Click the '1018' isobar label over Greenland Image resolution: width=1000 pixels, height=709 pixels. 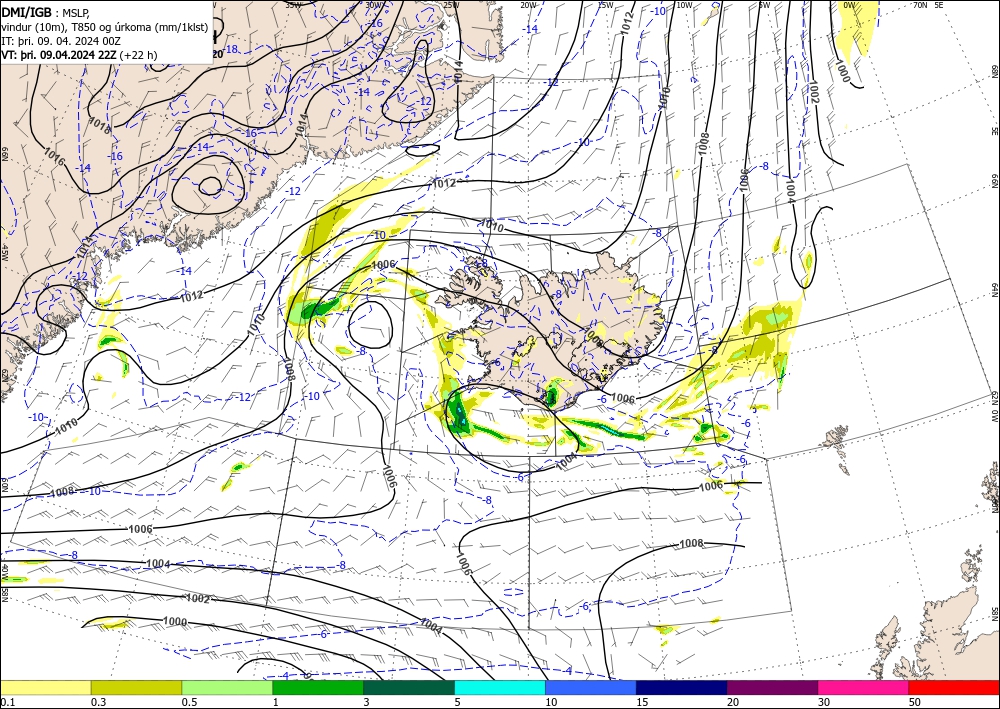[100, 125]
